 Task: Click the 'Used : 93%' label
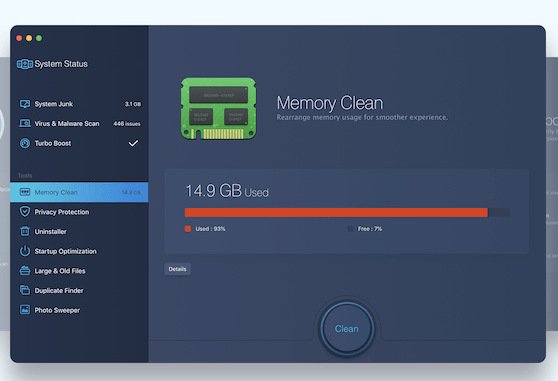[x=210, y=229]
